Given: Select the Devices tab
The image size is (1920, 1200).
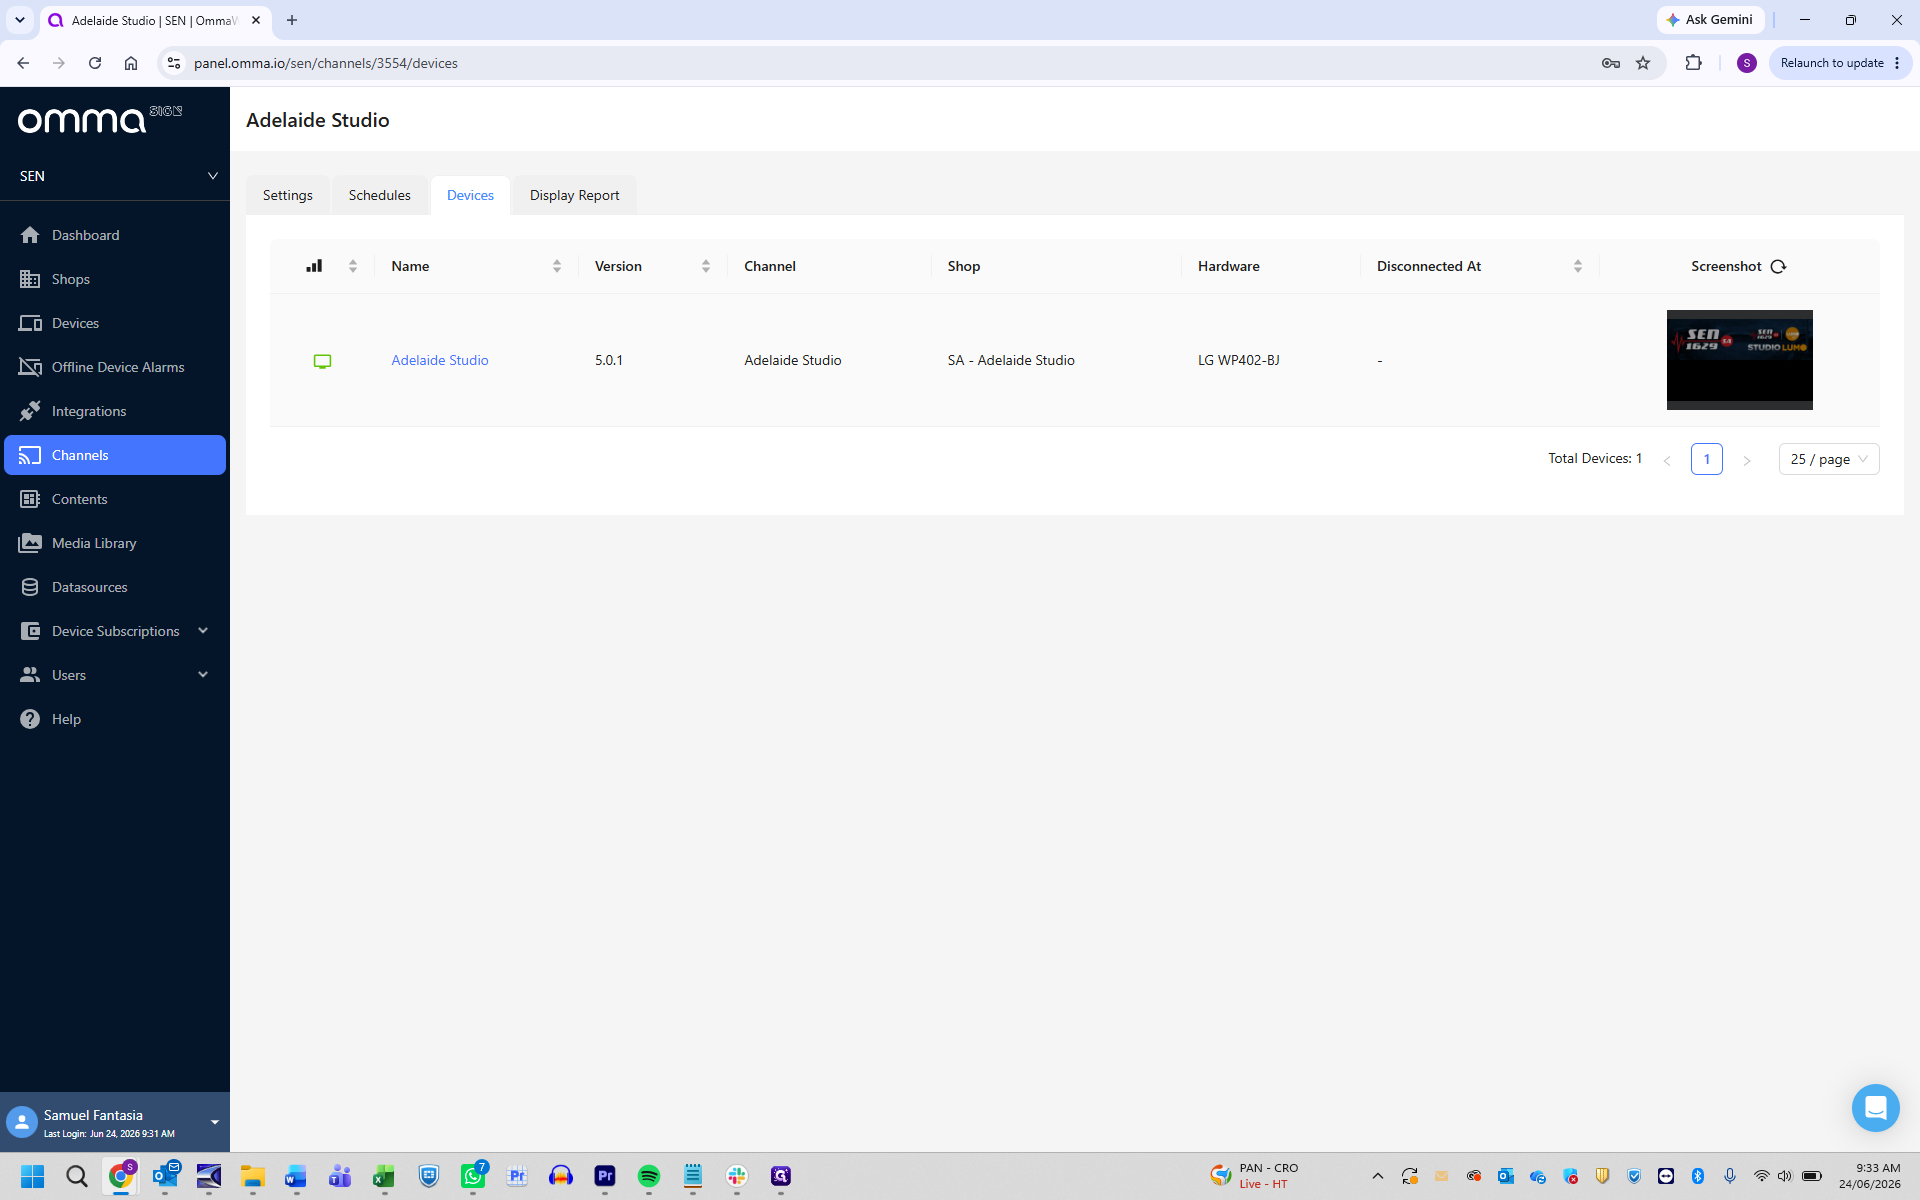Looking at the screenshot, I should click(470, 195).
